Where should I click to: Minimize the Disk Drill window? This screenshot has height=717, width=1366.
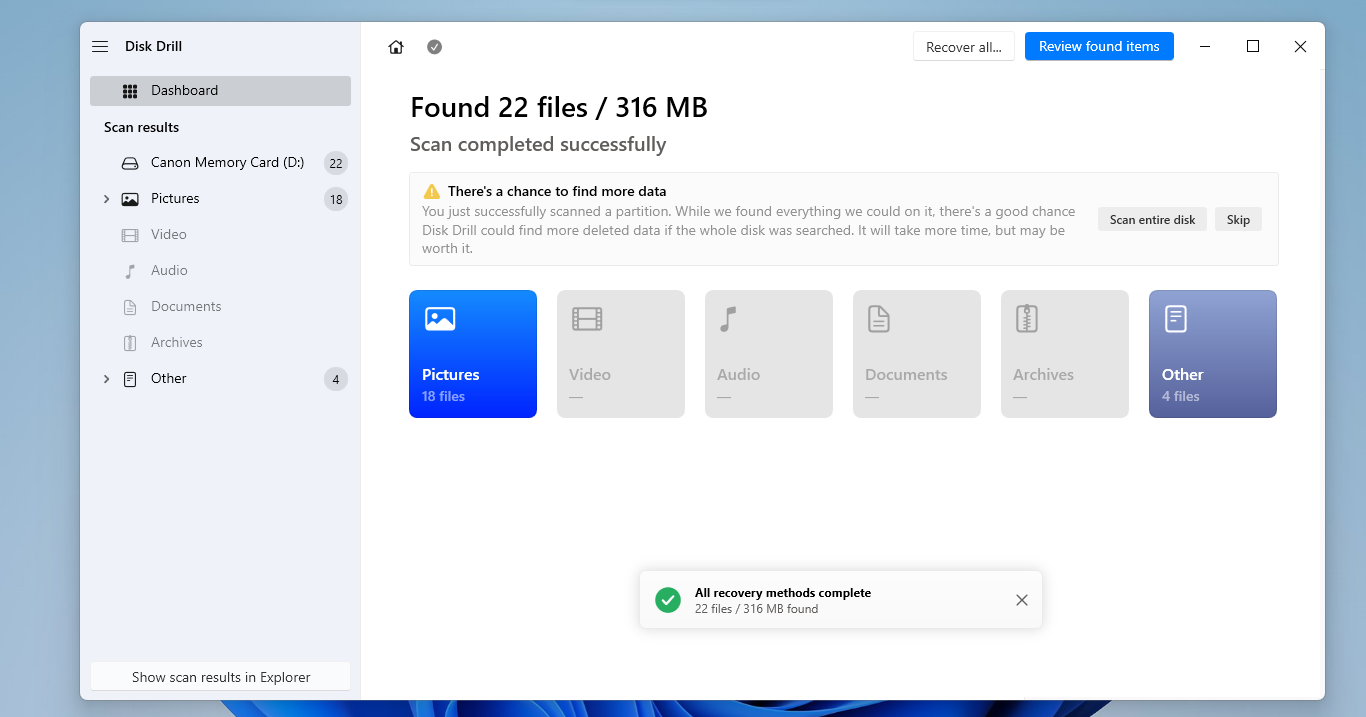(x=1206, y=47)
